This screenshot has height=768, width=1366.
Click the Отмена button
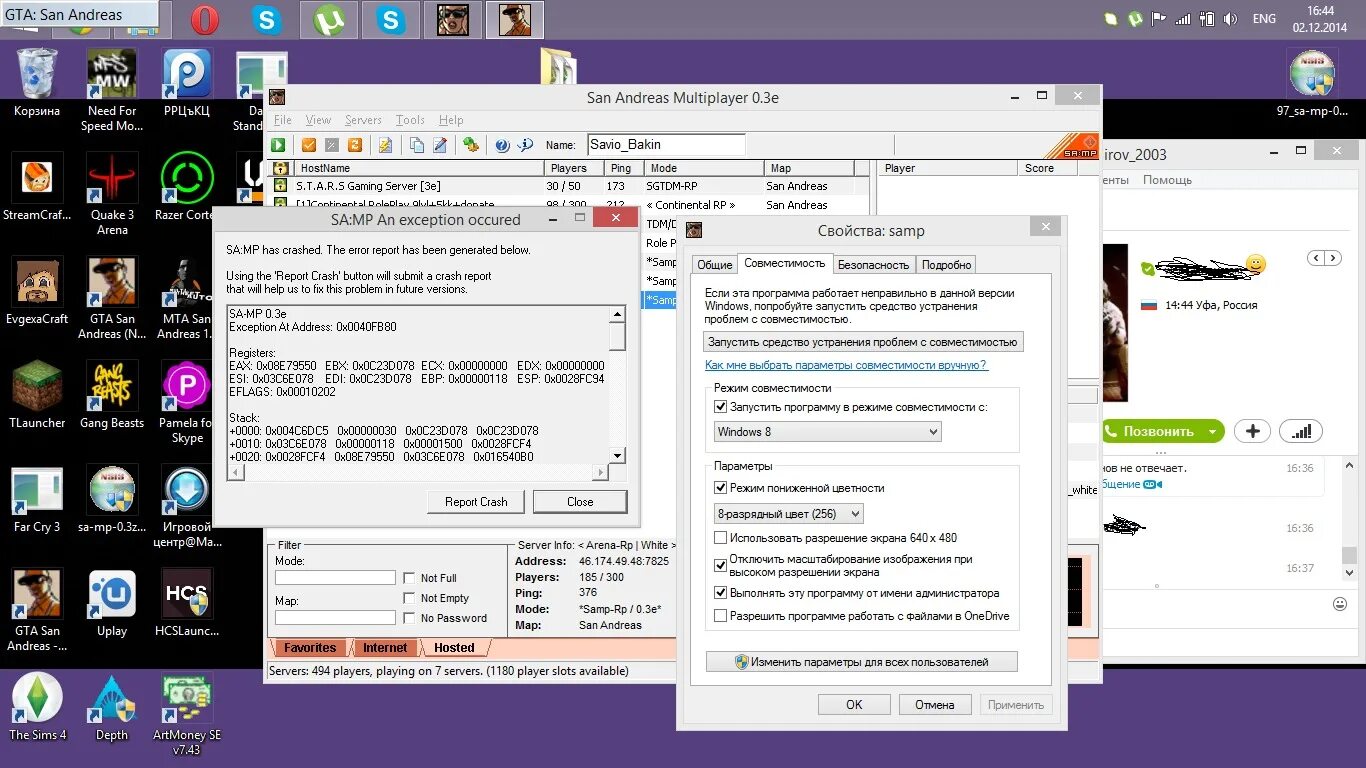(934, 704)
